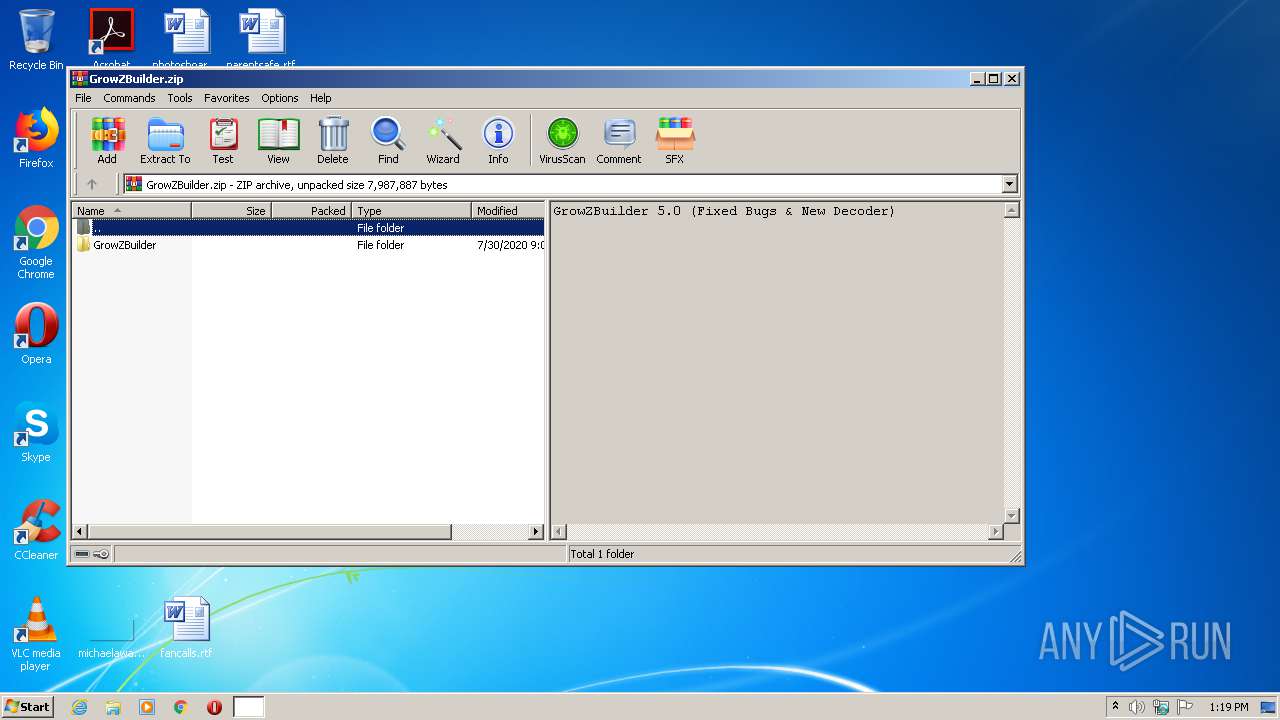The height and width of the screenshot is (720, 1280).
Task: Expand the archive path dropdown
Action: coord(1009,184)
